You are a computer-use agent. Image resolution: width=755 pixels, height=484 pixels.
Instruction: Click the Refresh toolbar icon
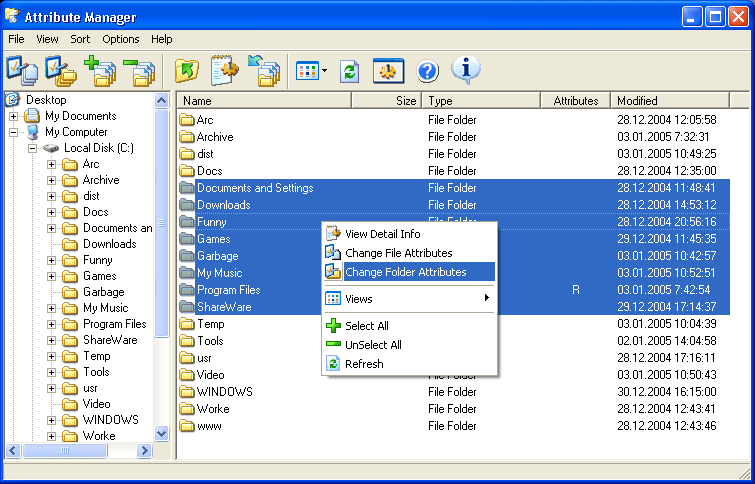pyautogui.click(x=349, y=71)
